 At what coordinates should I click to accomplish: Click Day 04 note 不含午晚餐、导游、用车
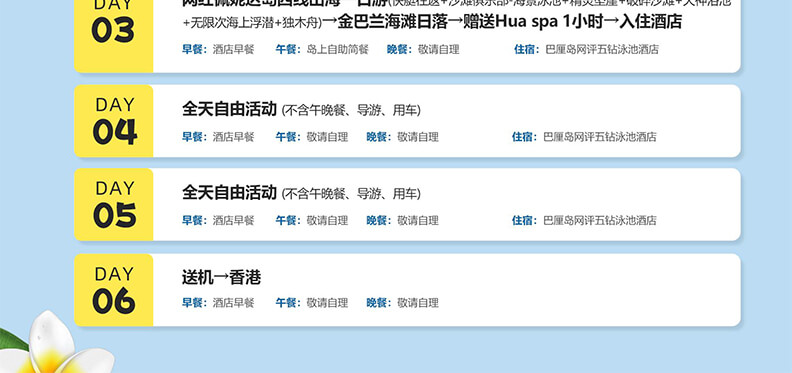(x=351, y=110)
